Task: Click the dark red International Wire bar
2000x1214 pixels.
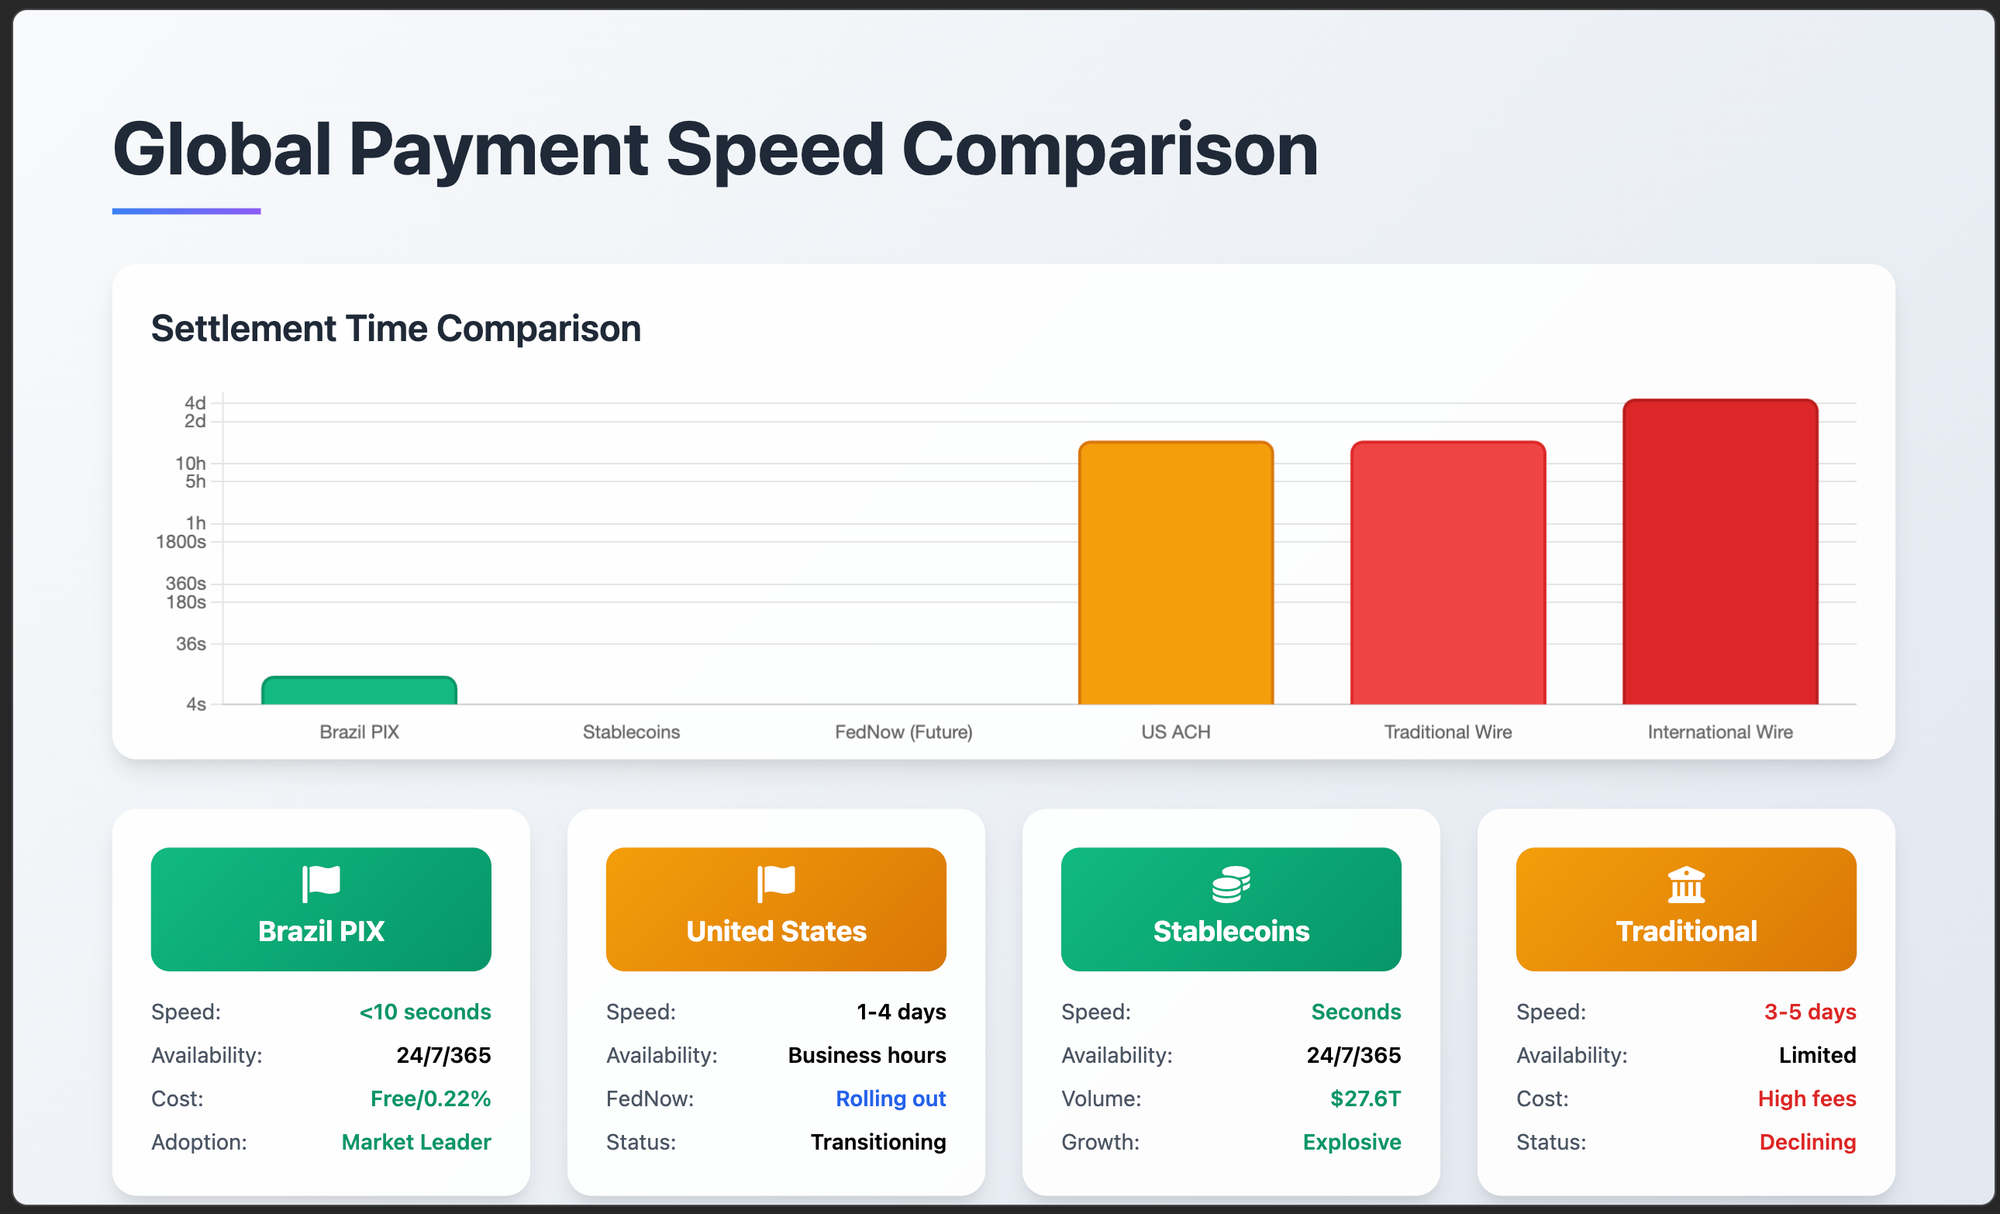Action: click(x=1720, y=552)
